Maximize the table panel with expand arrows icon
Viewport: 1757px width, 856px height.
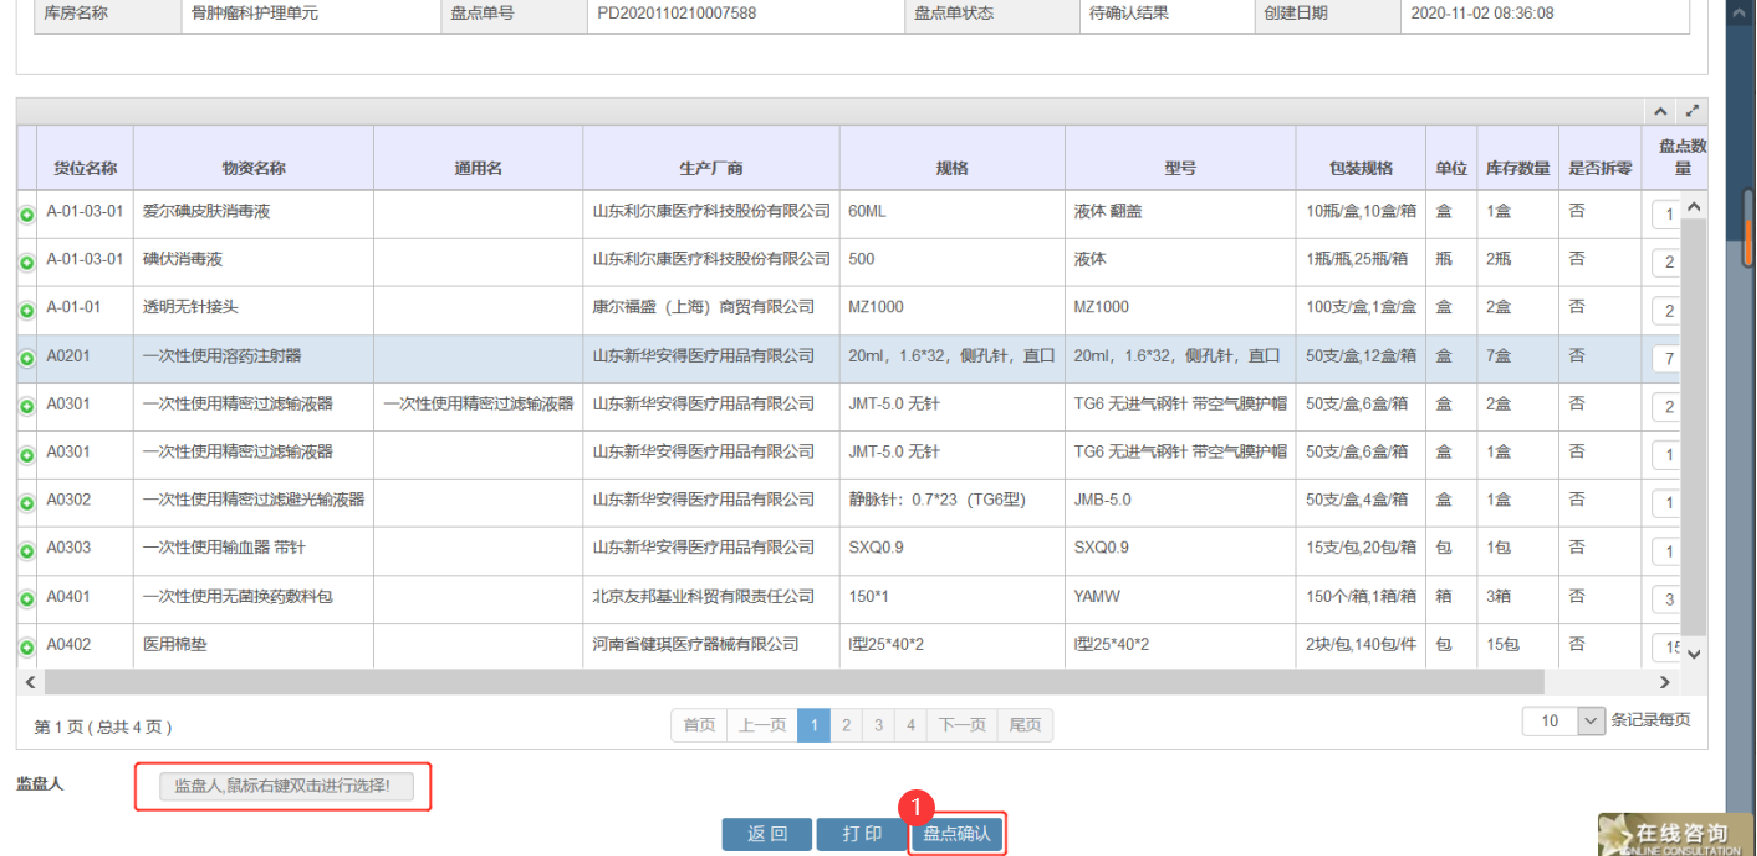(x=1692, y=111)
